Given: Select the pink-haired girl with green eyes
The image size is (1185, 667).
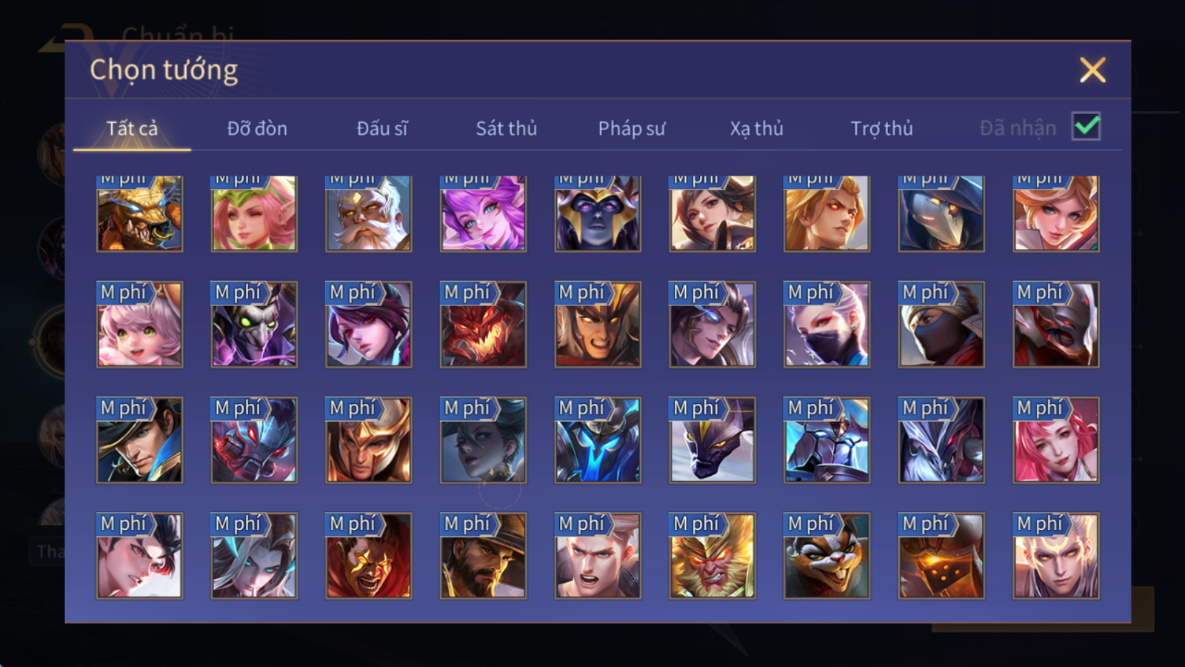Looking at the screenshot, I should 140,325.
